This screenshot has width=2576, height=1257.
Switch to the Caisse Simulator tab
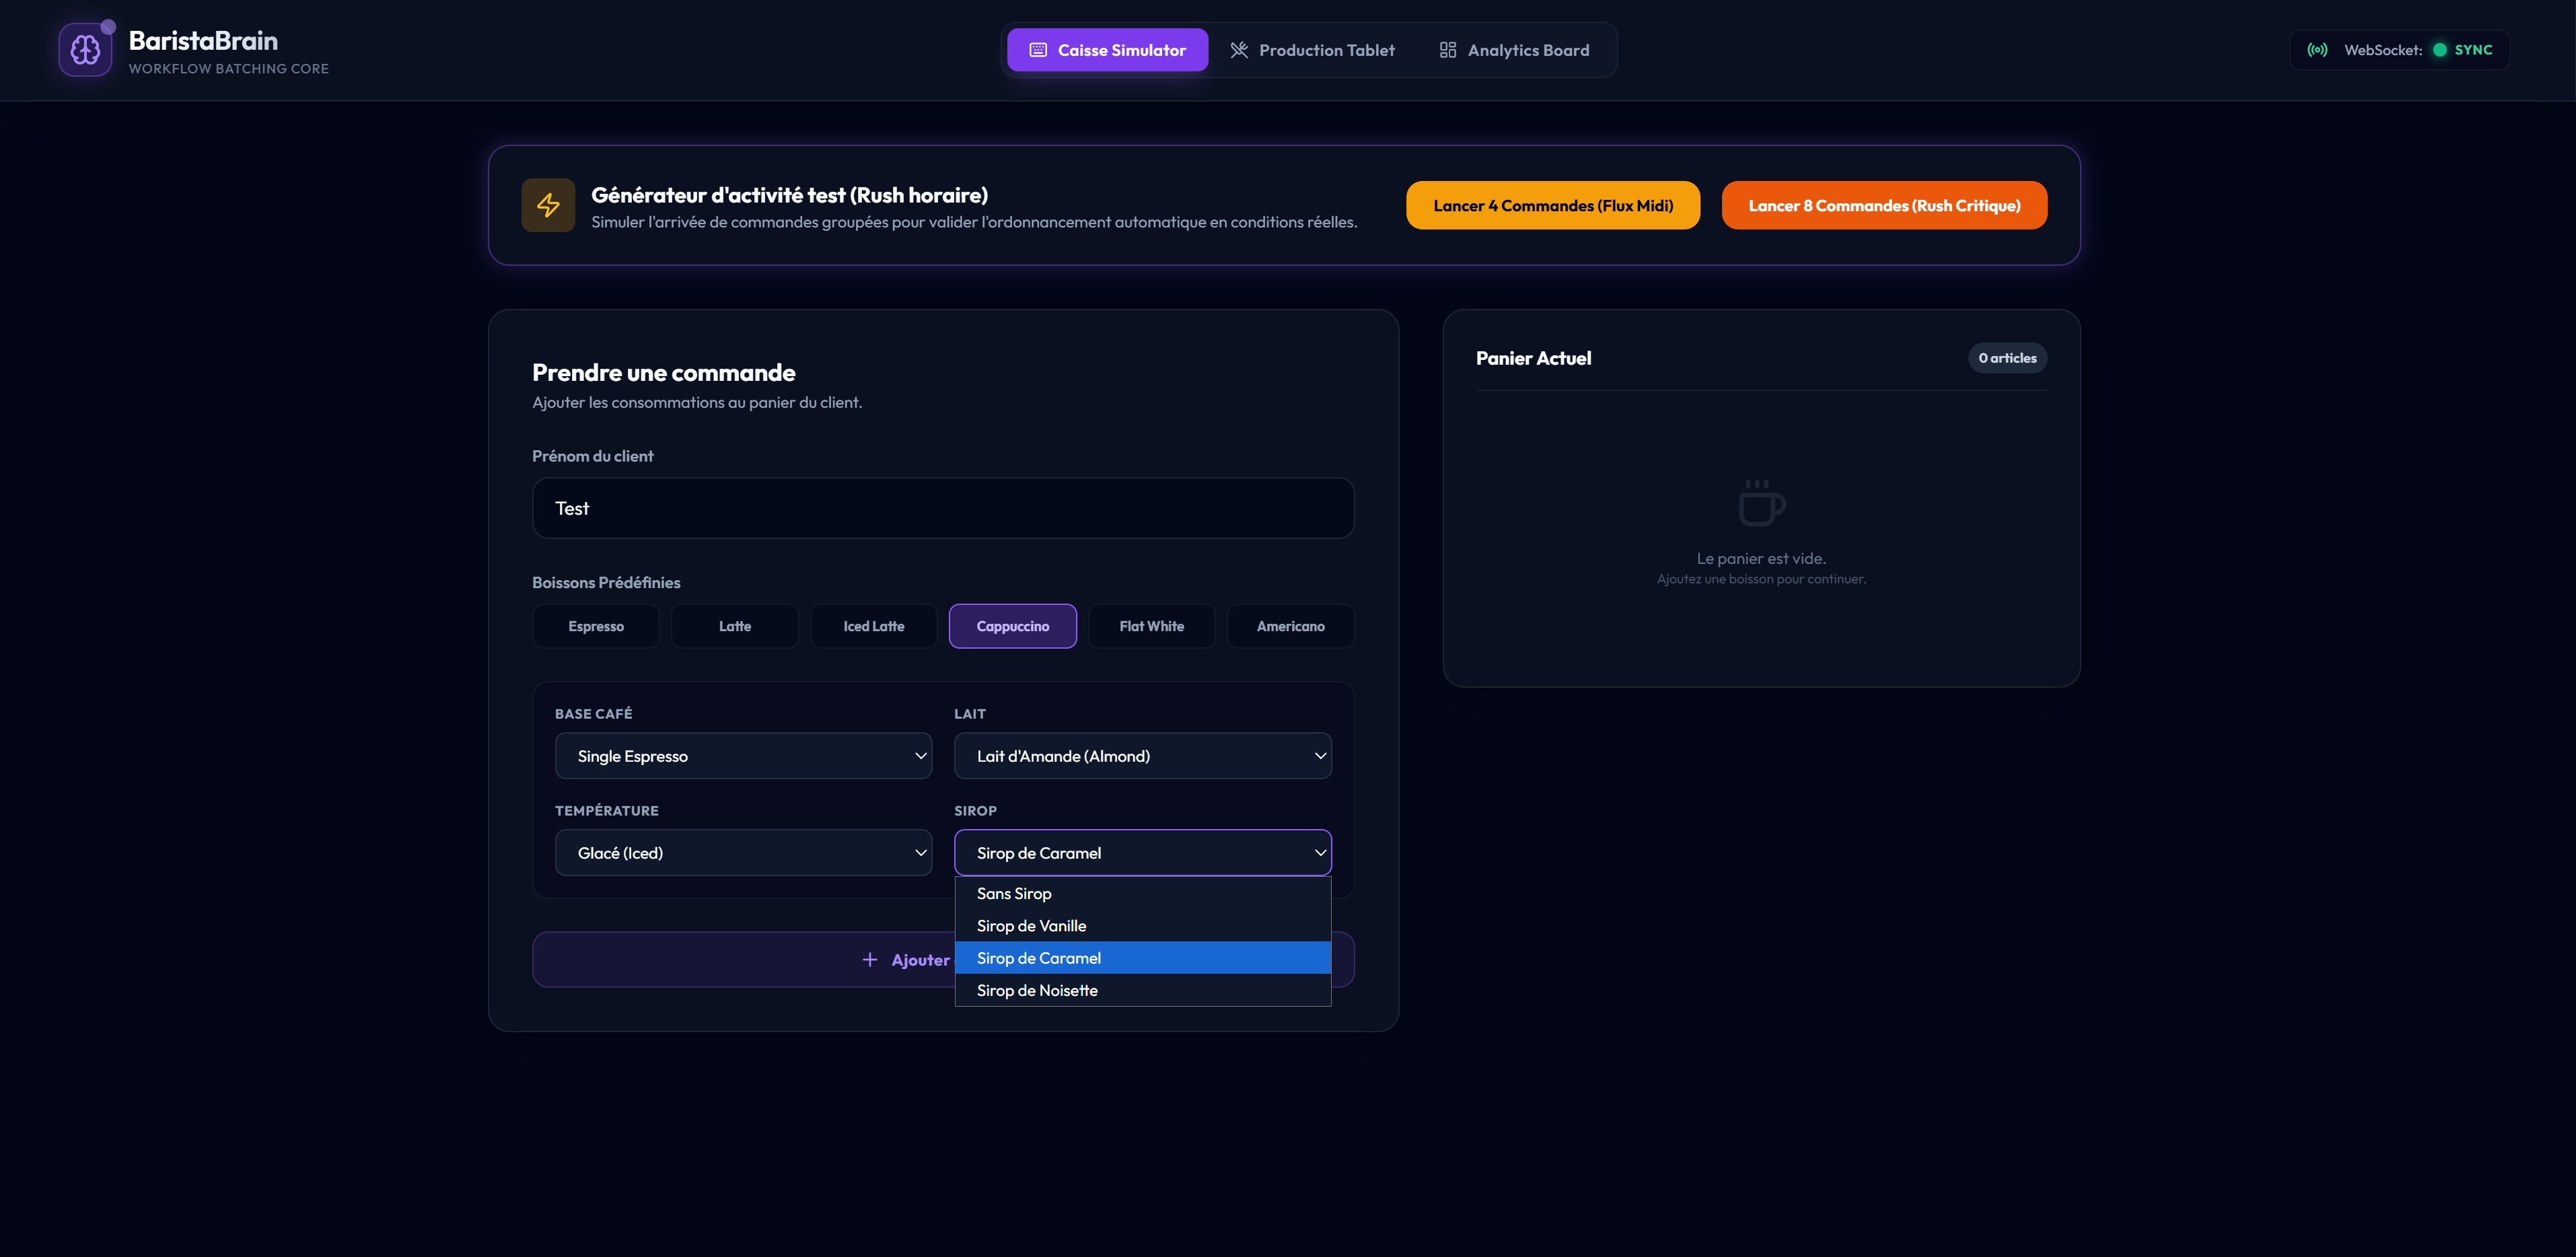pyautogui.click(x=1107, y=50)
